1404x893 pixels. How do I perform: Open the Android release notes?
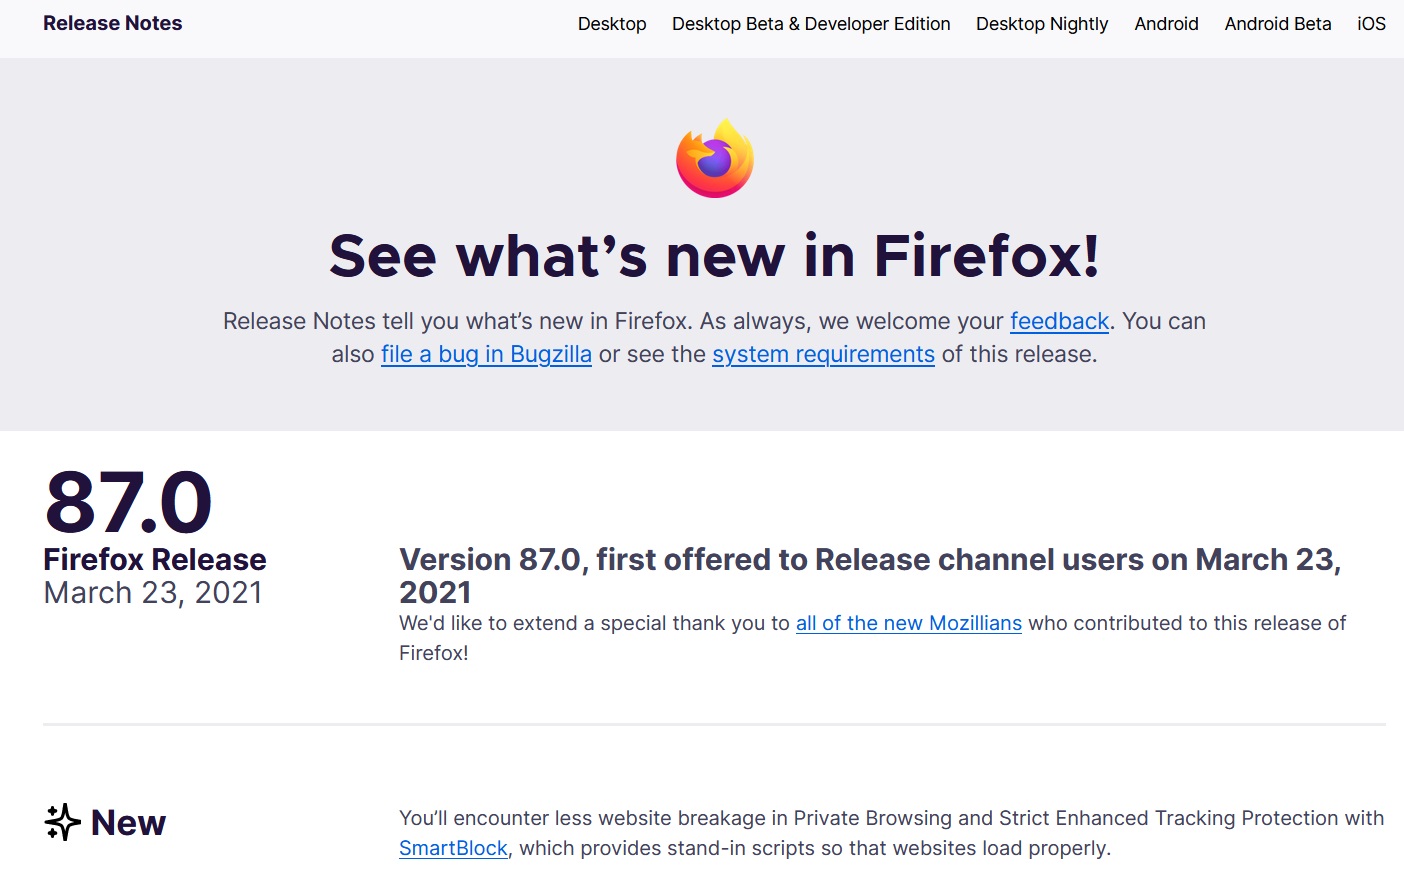click(x=1166, y=24)
